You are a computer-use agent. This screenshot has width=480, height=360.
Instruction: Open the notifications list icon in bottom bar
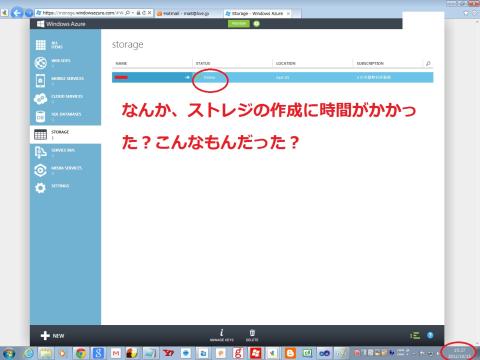pos(415,335)
